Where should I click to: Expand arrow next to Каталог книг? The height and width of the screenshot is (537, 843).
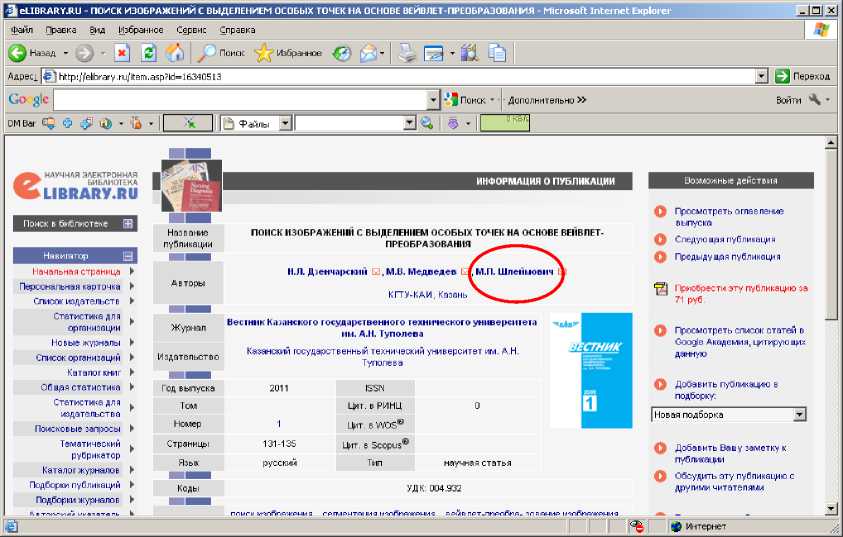pyautogui.click(x=132, y=372)
